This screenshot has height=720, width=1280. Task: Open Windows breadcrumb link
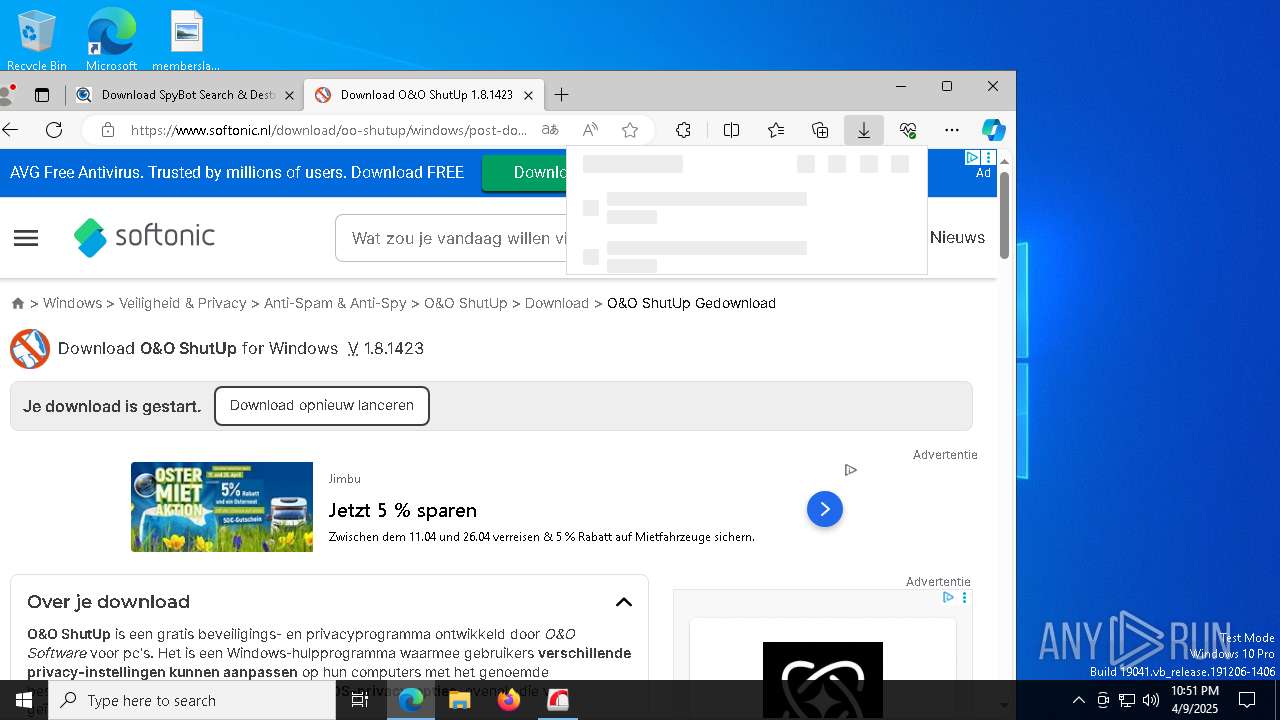pyautogui.click(x=72, y=303)
